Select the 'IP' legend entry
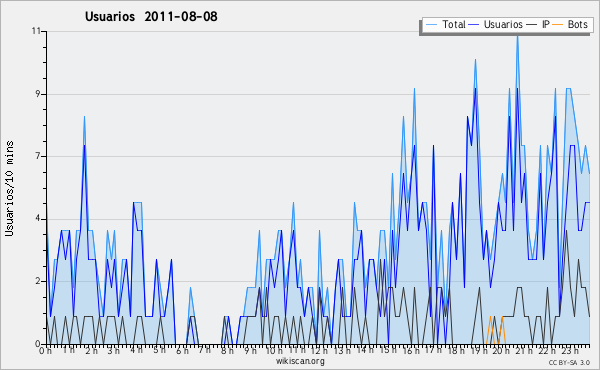 tap(546, 24)
